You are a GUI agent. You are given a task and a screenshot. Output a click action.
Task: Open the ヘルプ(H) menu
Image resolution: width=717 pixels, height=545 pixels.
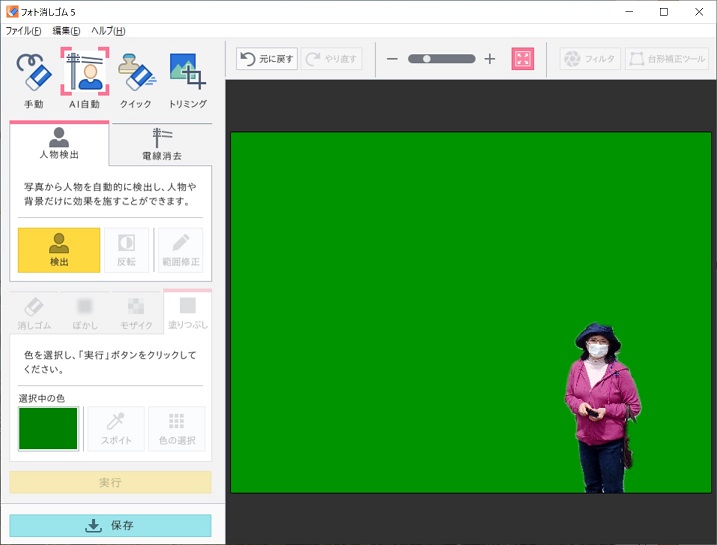pos(108,31)
